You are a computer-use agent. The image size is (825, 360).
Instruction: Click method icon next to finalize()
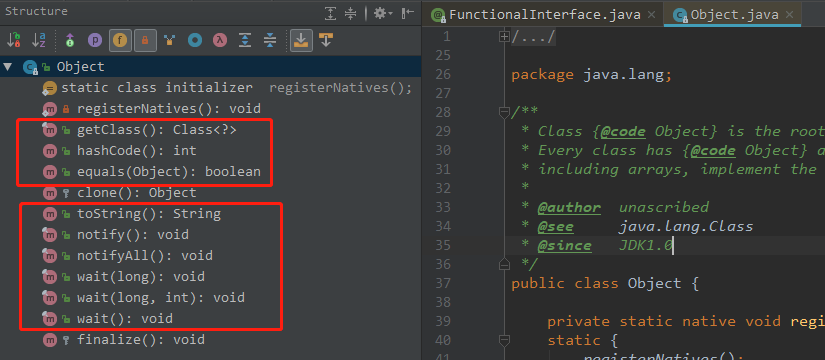pos(49,340)
